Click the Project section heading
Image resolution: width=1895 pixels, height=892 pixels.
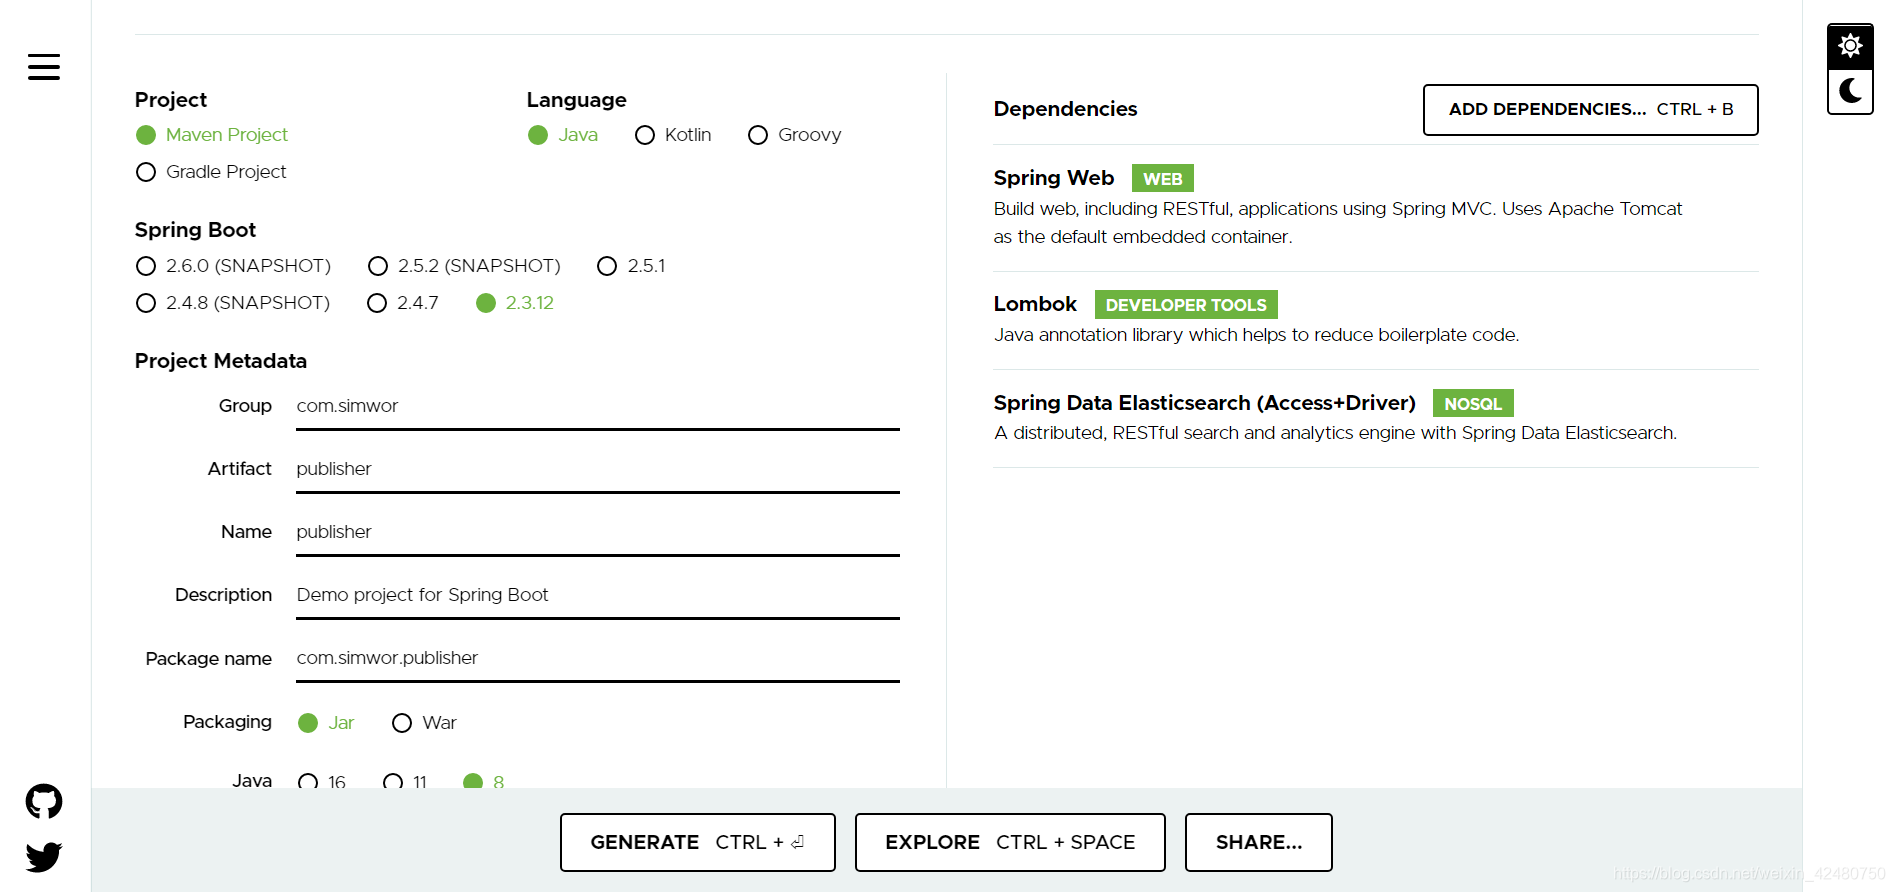coord(171,100)
